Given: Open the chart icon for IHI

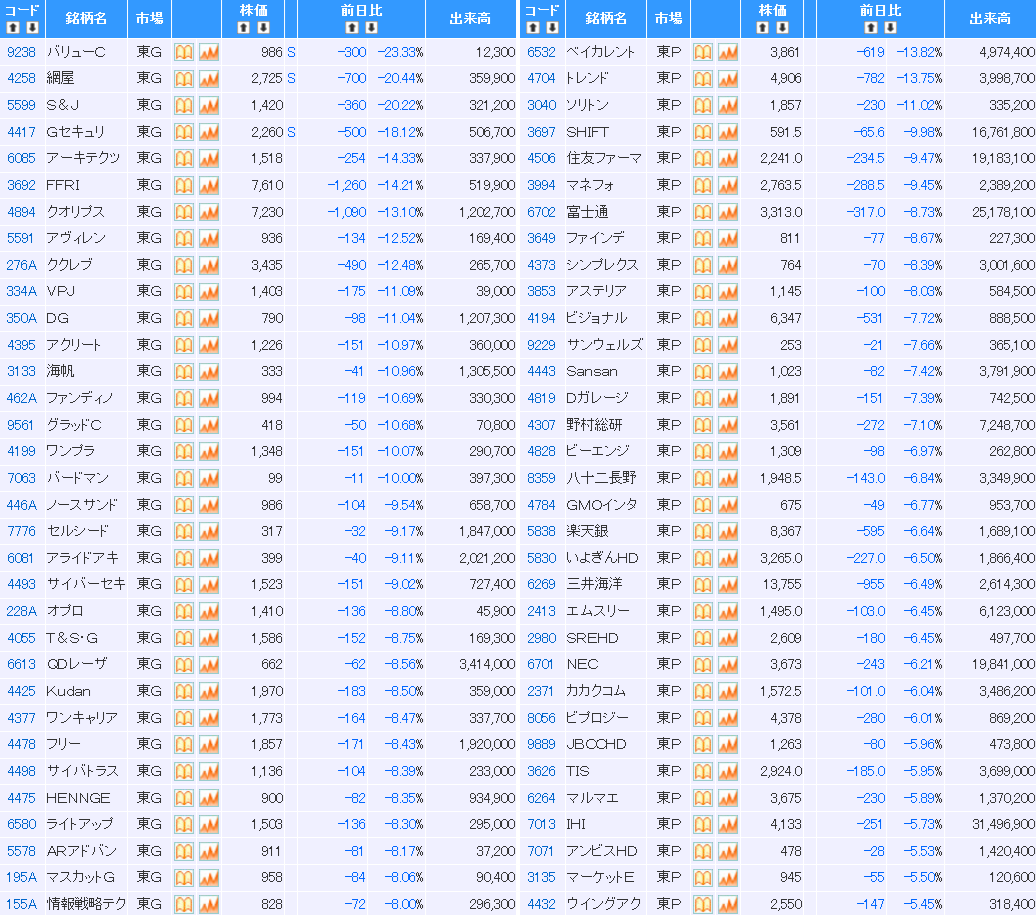Looking at the screenshot, I should pos(728,824).
